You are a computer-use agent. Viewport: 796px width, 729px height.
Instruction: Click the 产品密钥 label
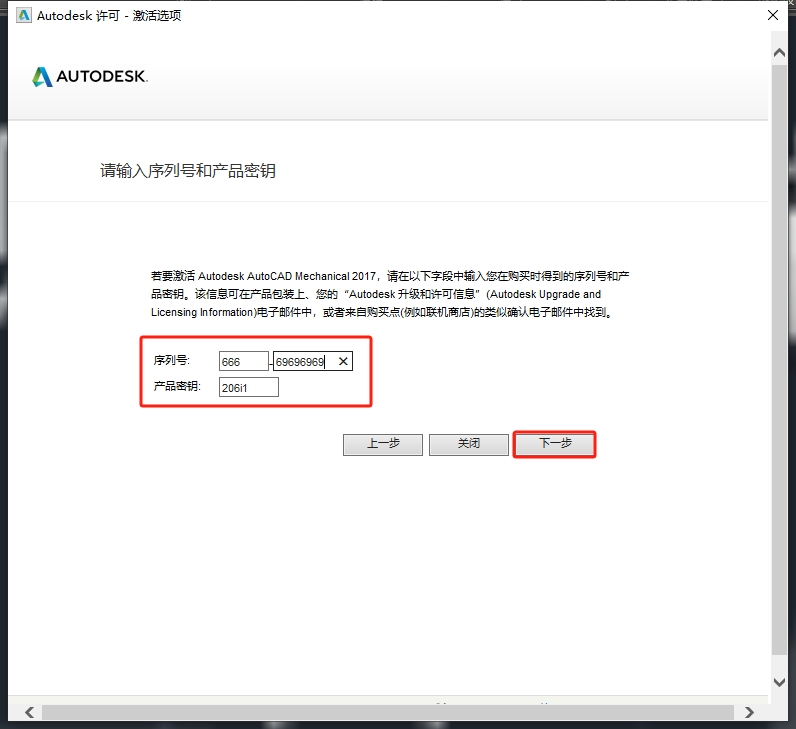pyautogui.click(x=177, y=386)
